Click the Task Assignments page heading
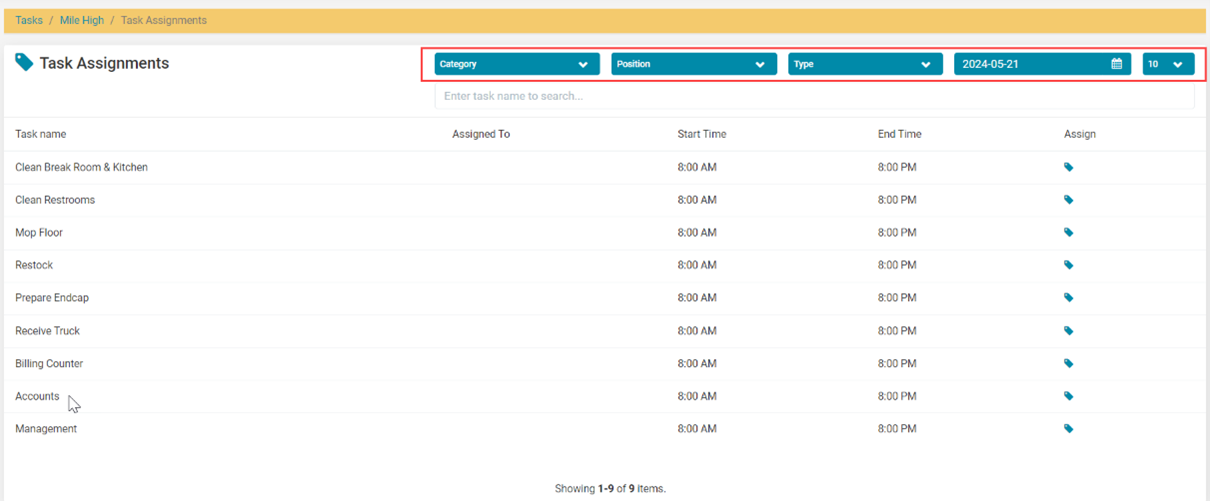Image resolution: width=1210 pixels, height=501 pixels. 104,63
